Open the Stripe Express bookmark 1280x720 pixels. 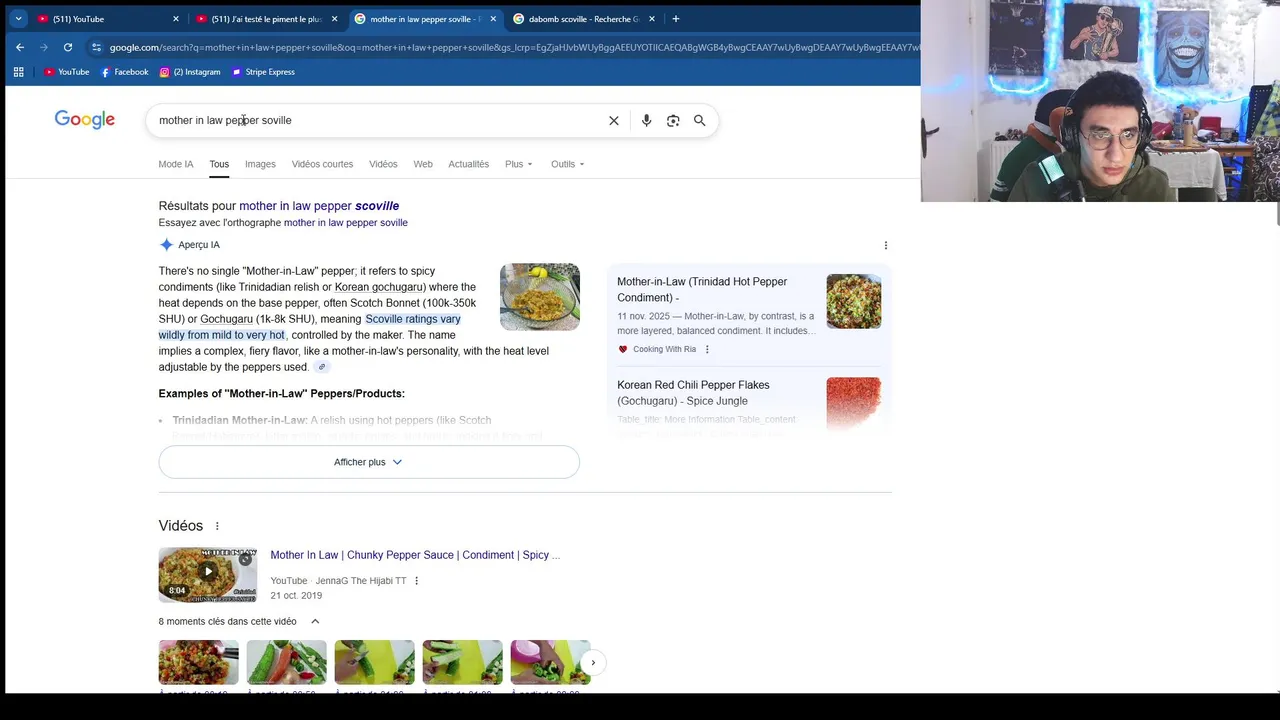[x=263, y=72]
